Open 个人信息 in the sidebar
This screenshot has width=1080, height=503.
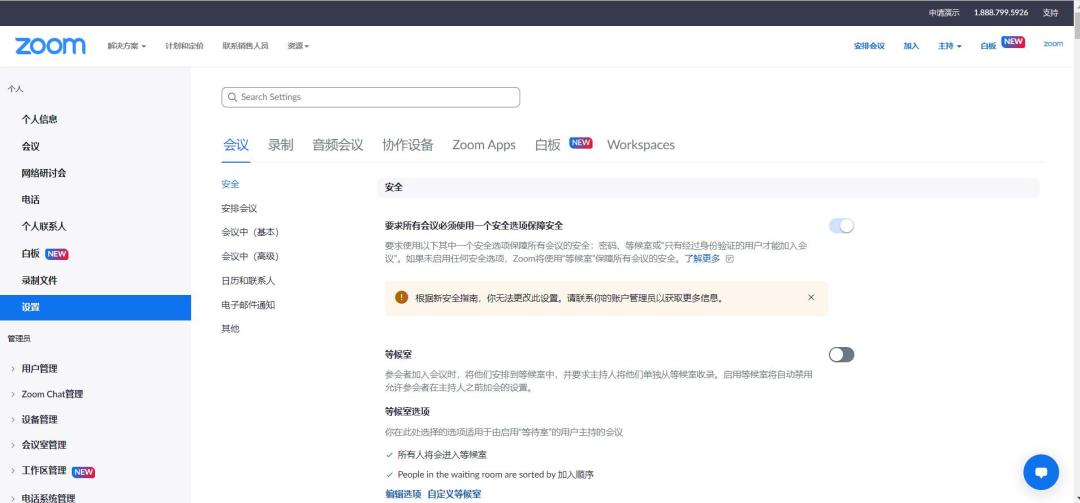(x=39, y=119)
